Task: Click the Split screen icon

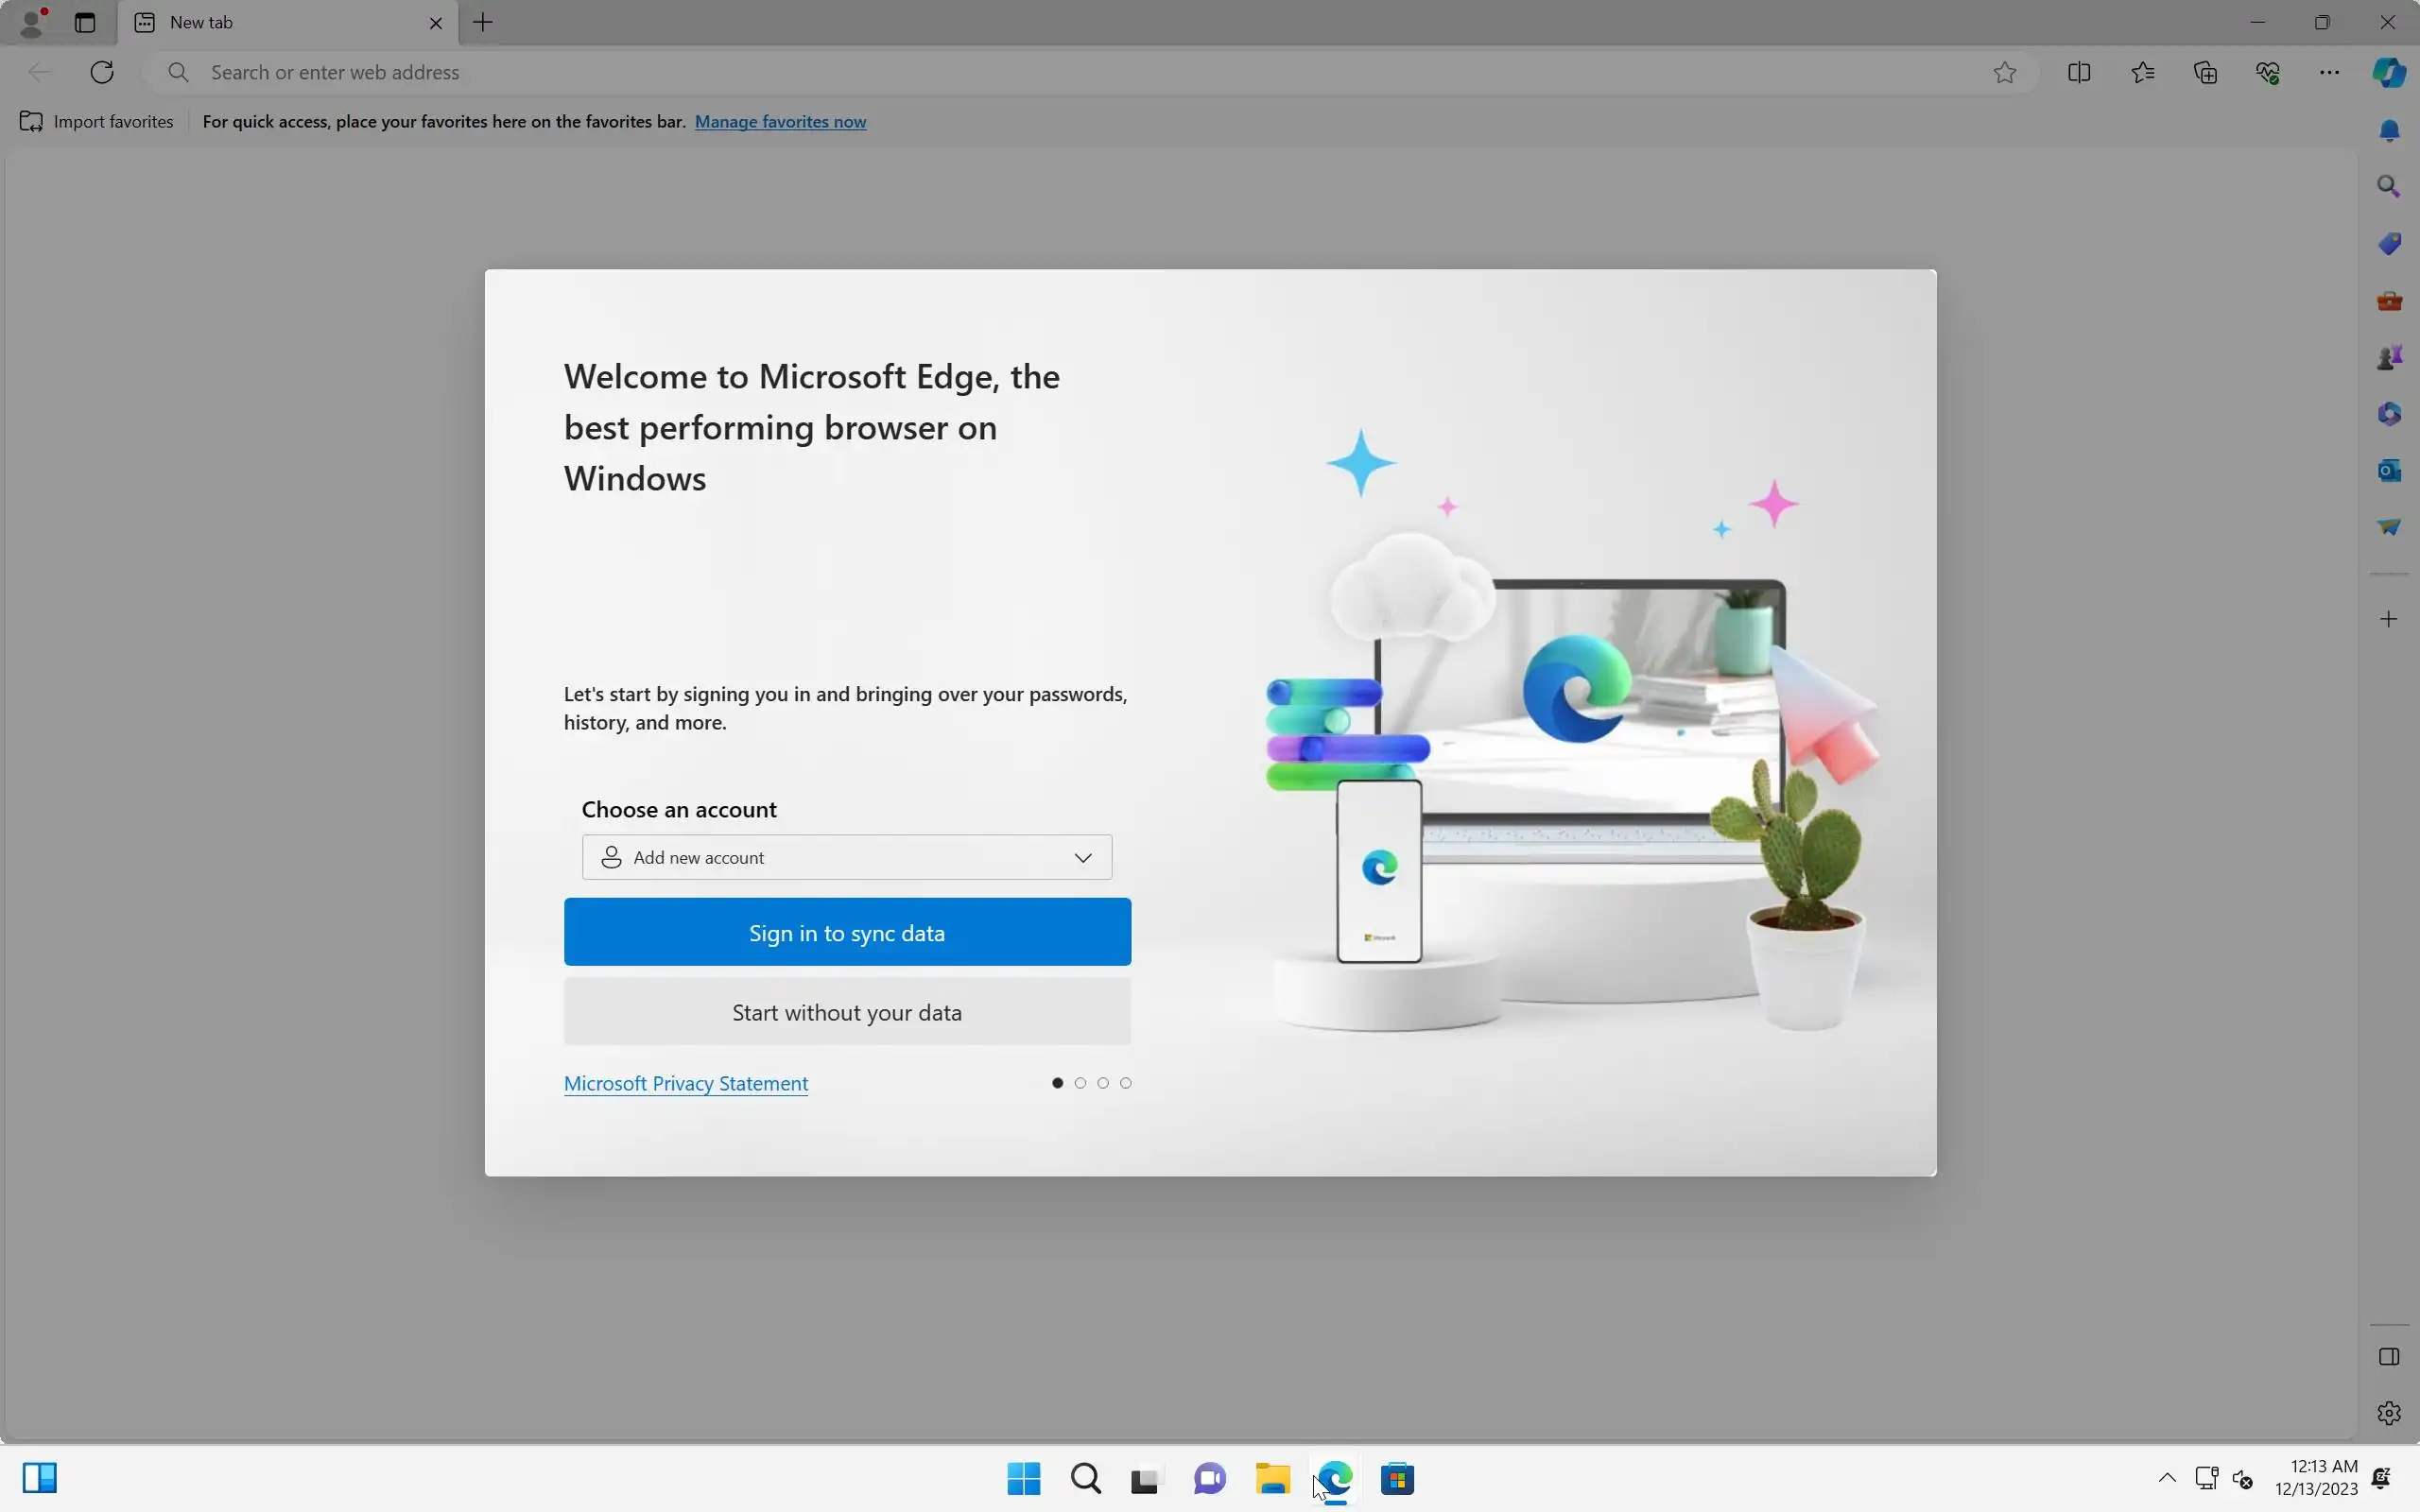Action: point(2079,72)
